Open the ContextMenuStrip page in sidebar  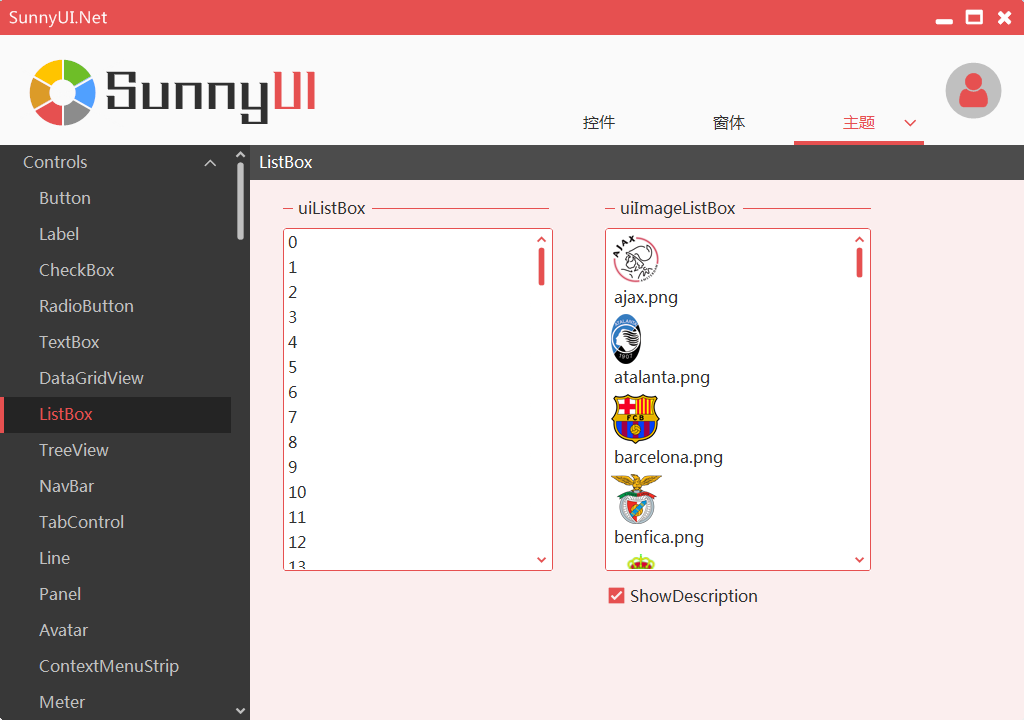click(x=116, y=666)
